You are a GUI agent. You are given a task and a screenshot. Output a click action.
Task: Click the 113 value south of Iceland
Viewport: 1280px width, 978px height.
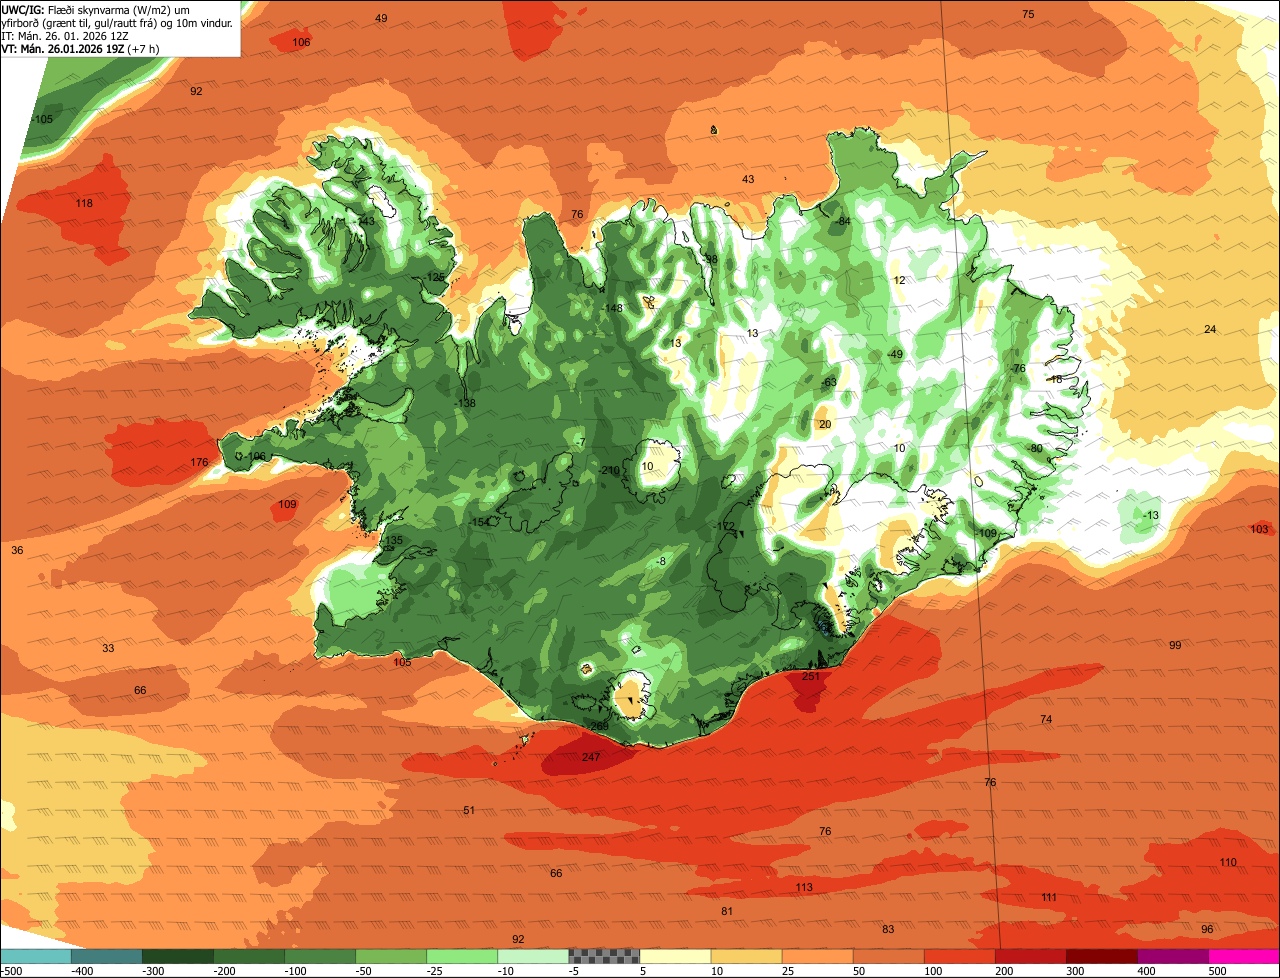pyautogui.click(x=804, y=888)
